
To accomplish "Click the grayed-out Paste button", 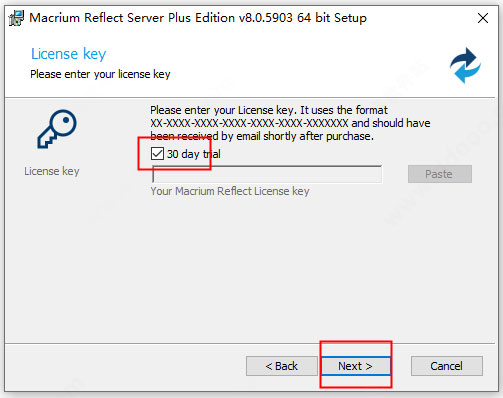I will pyautogui.click(x=440, y=174).
